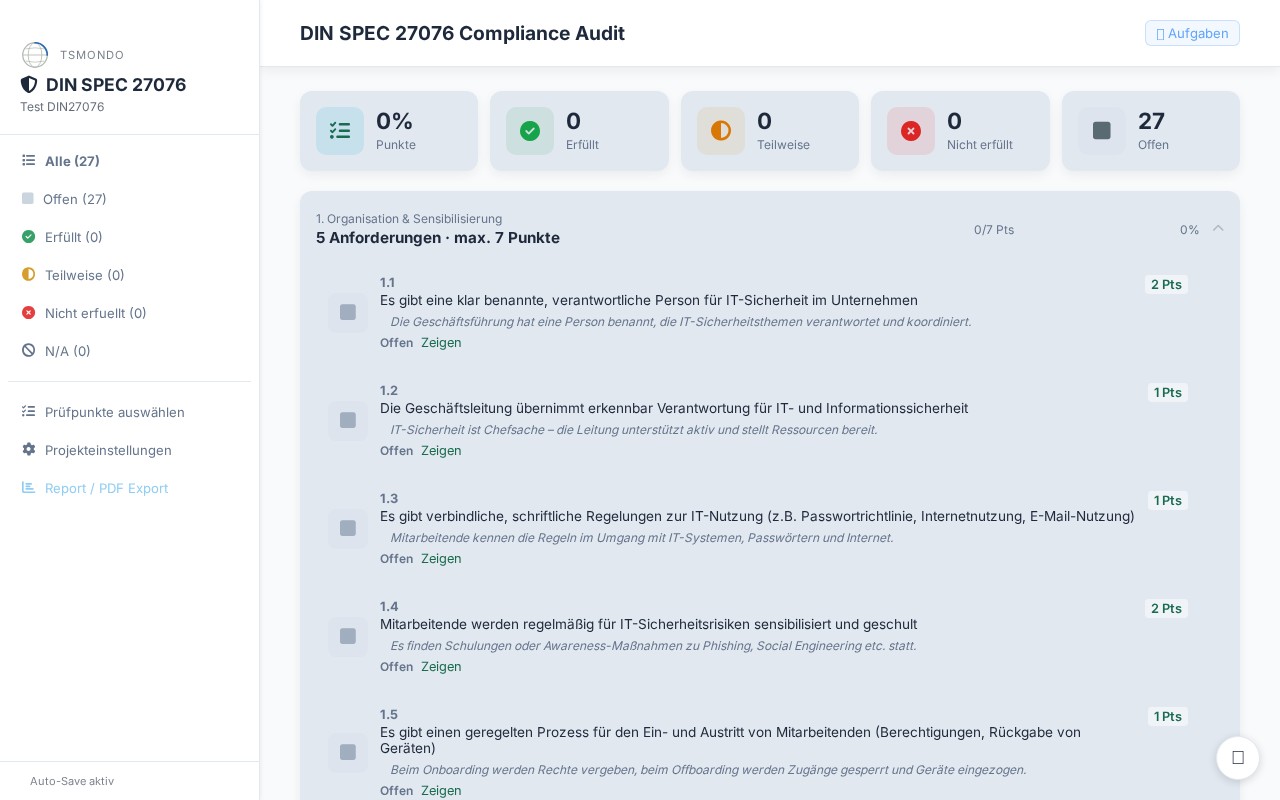Click the floating square button at the bottom right

pos(1238,758)
